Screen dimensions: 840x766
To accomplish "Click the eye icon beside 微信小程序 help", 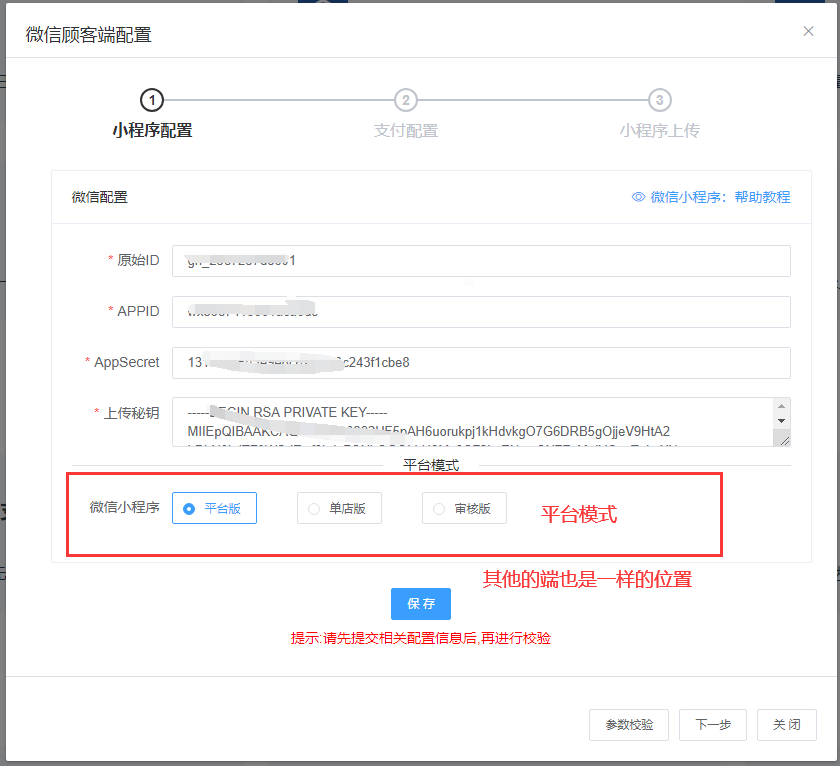I will click(638, 197).
